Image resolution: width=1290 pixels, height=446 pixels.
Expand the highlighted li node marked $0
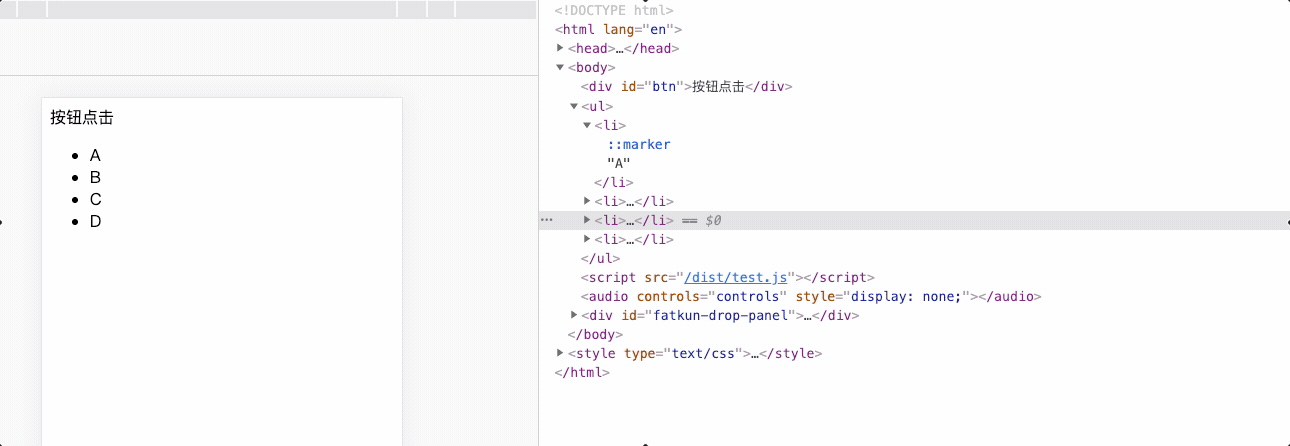[x=587, y=220]
